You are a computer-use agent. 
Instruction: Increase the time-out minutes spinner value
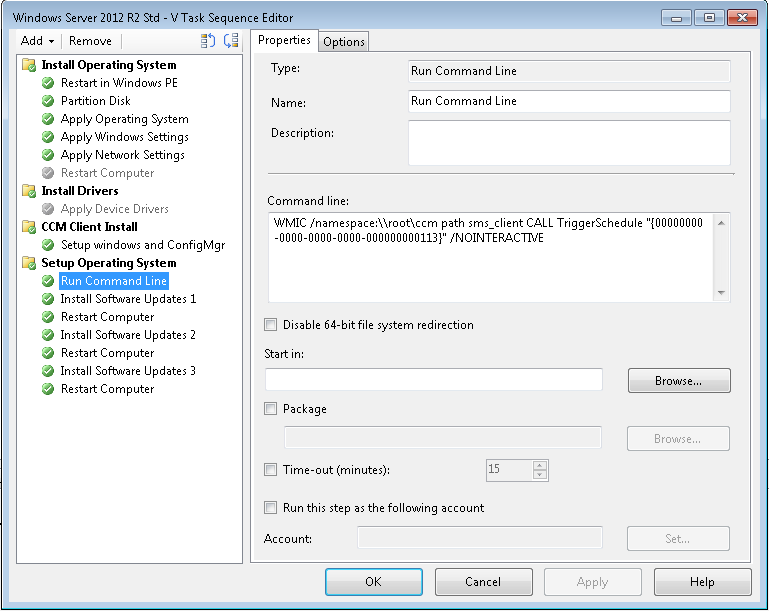click(x=539, y=465)
